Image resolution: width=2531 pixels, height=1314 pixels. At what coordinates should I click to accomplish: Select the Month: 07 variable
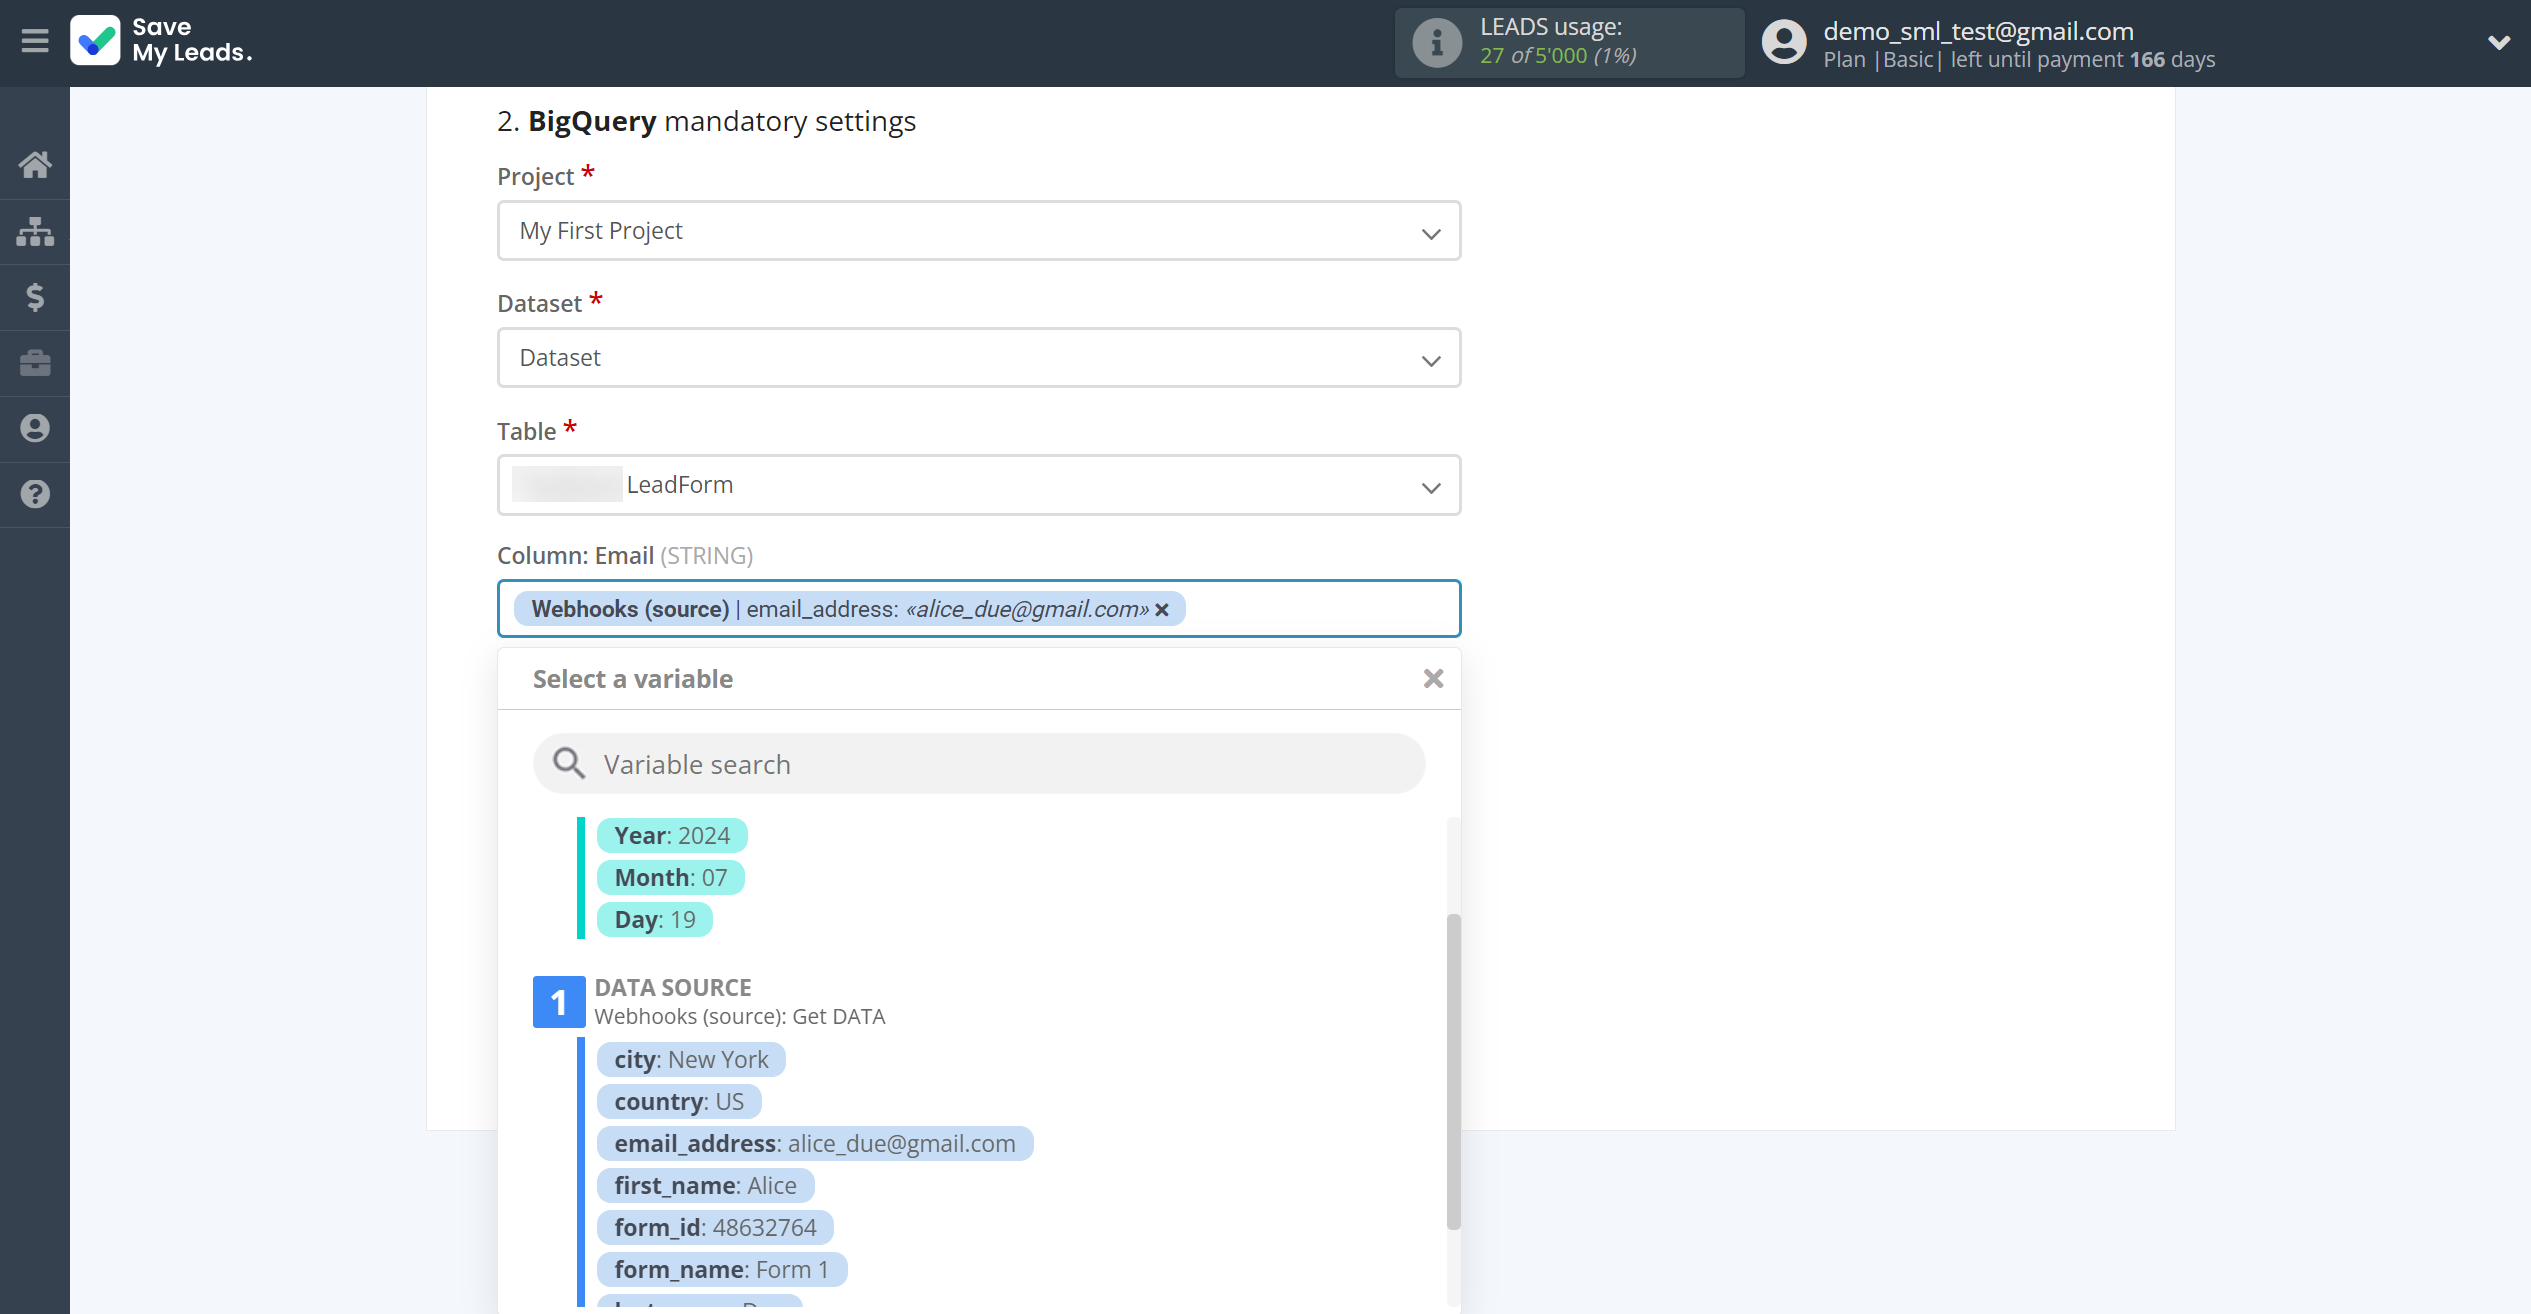coord(670,878)
